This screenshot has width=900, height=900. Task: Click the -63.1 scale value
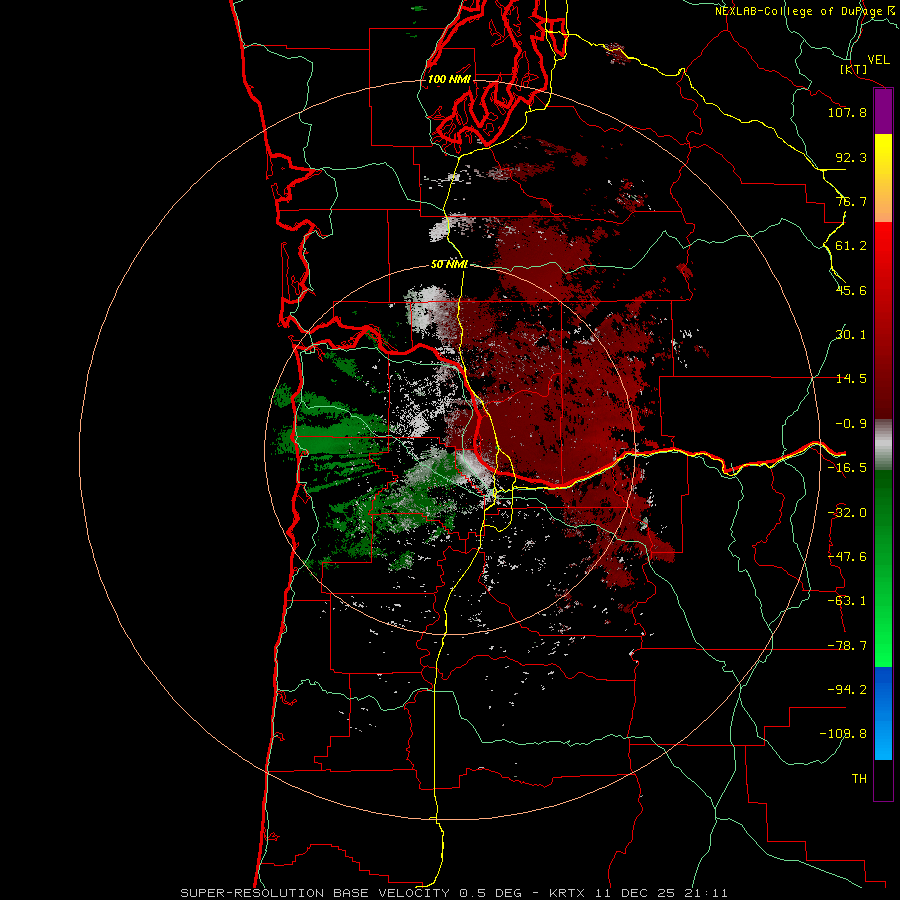[847, 601]
